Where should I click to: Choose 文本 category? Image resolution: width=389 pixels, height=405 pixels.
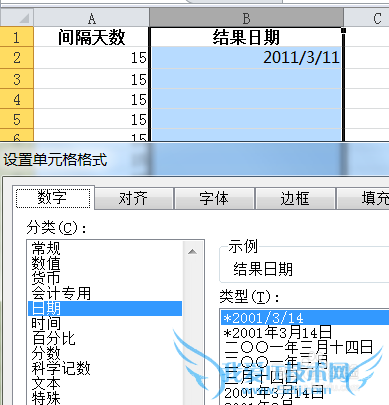tap(105, 383)
